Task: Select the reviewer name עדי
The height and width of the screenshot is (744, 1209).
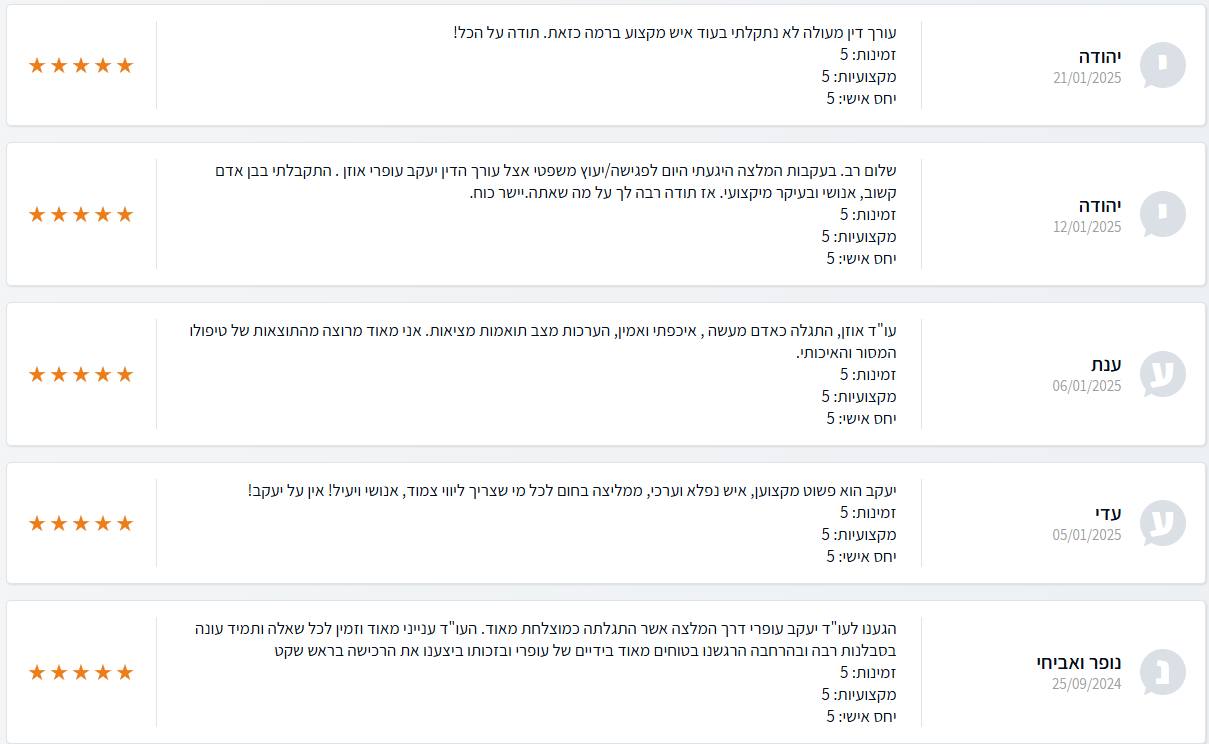Action: click(1108, 513)
